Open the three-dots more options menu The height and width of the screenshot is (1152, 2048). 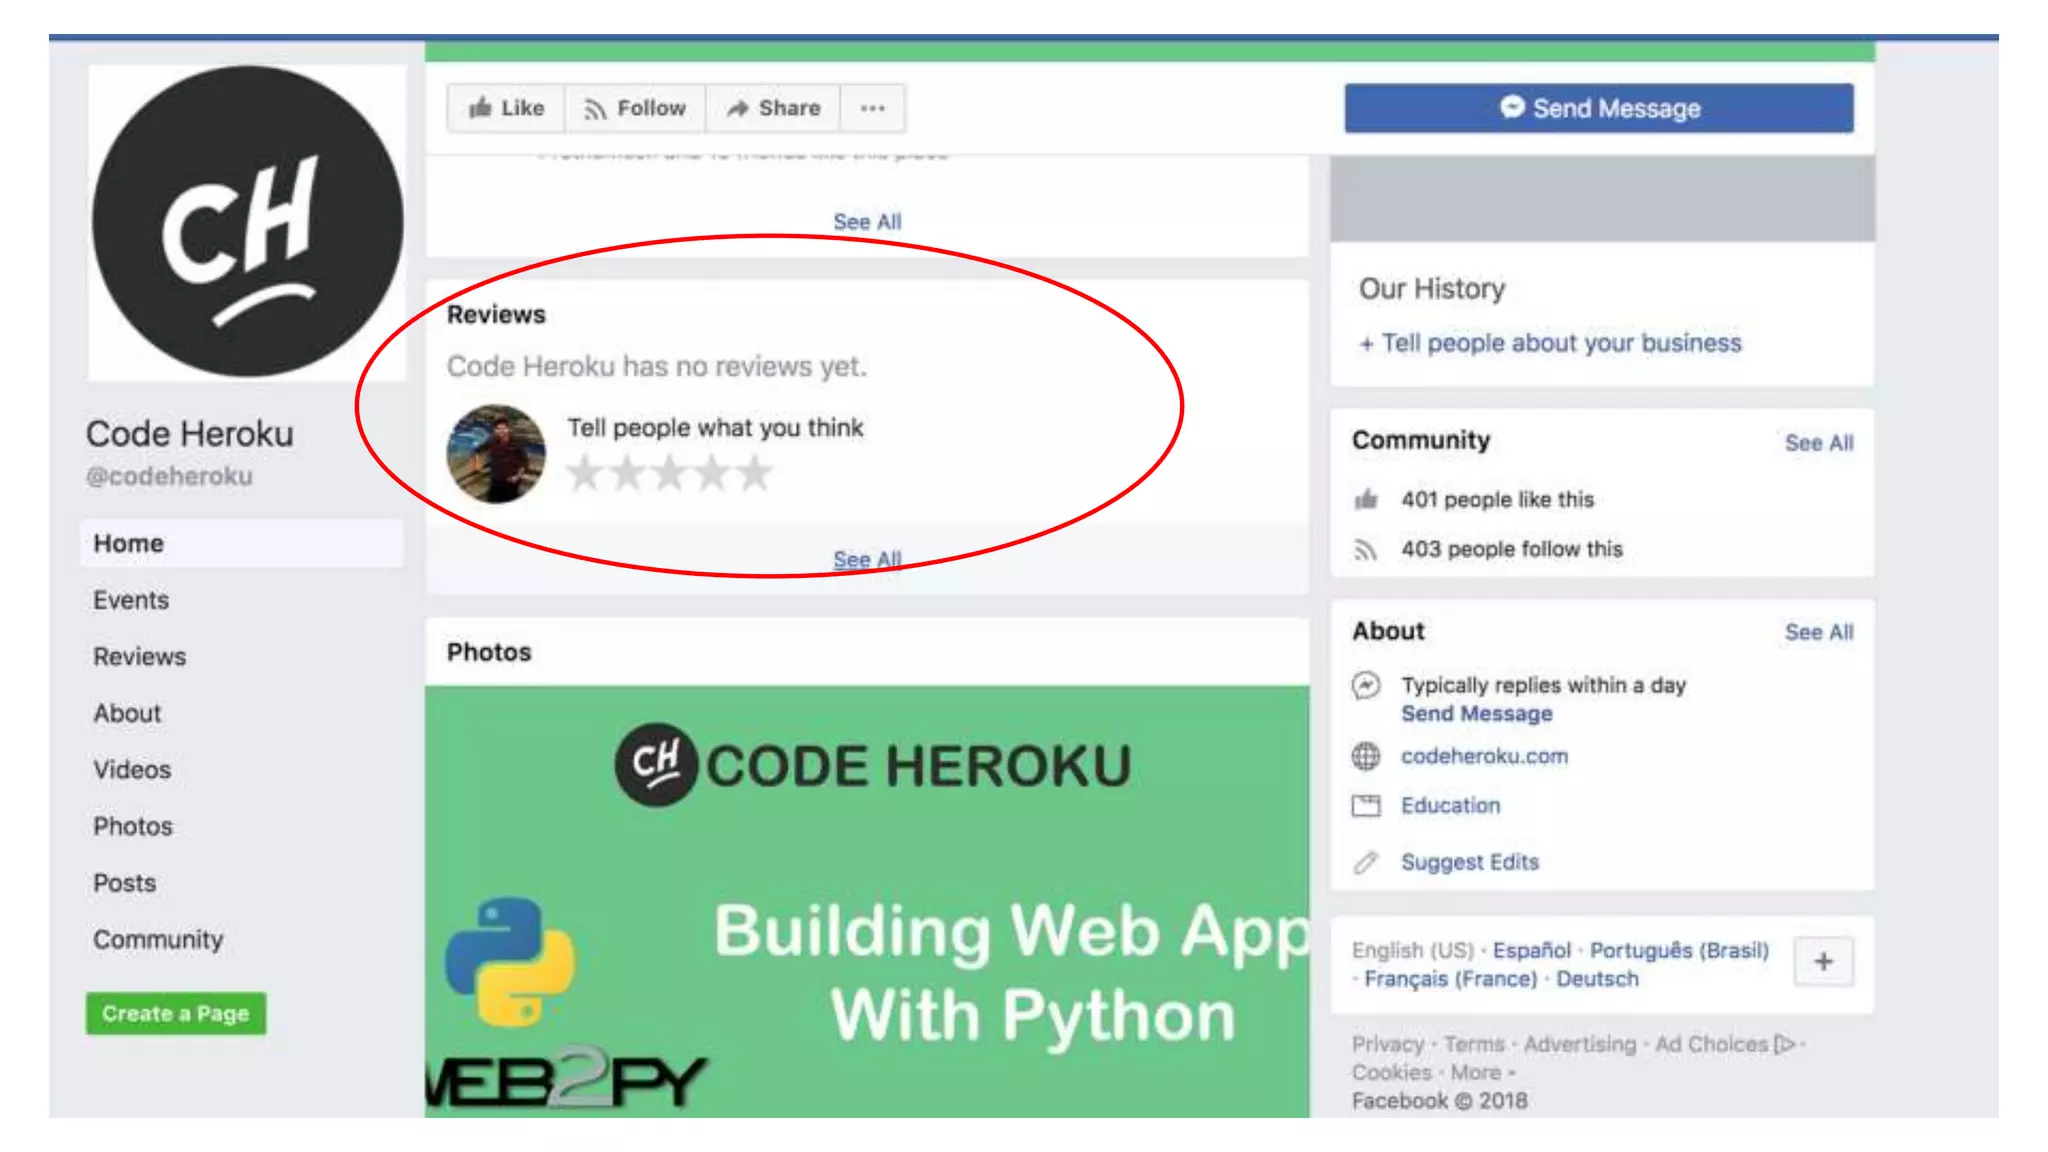click(x=873, y=108)
